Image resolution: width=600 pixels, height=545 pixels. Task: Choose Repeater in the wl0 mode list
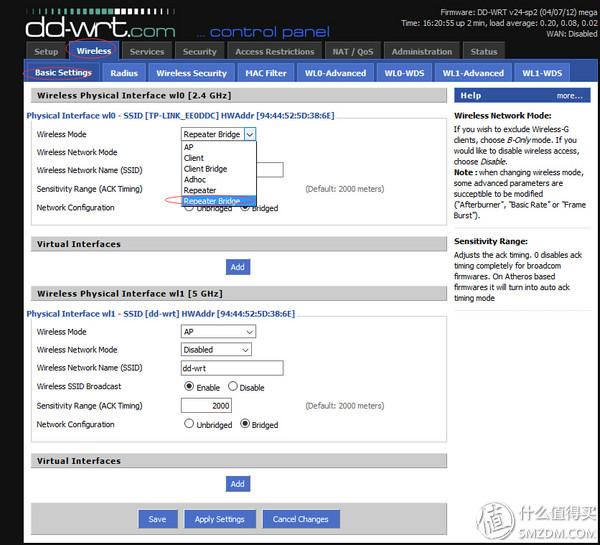tap(218, 190)
